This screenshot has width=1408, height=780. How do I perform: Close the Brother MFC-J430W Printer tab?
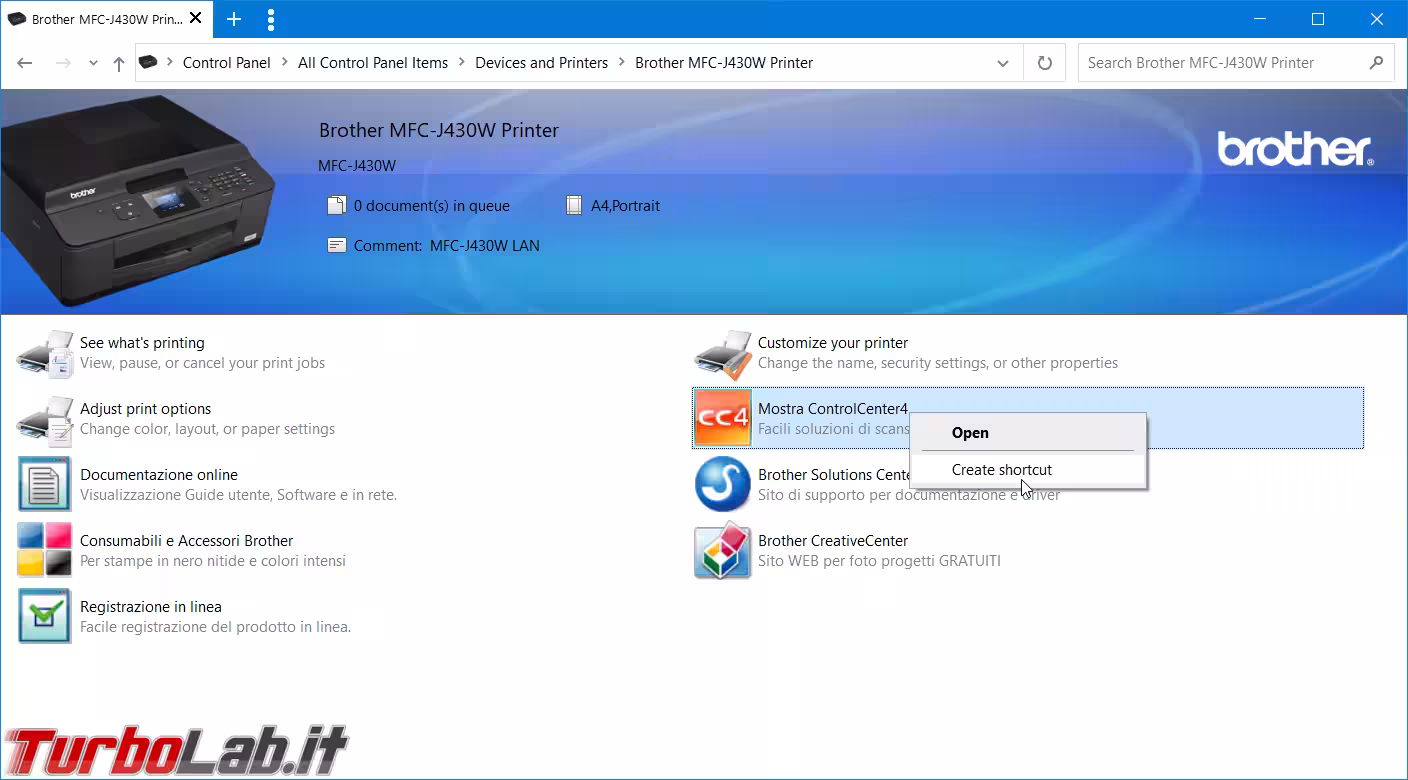point(195,19)
